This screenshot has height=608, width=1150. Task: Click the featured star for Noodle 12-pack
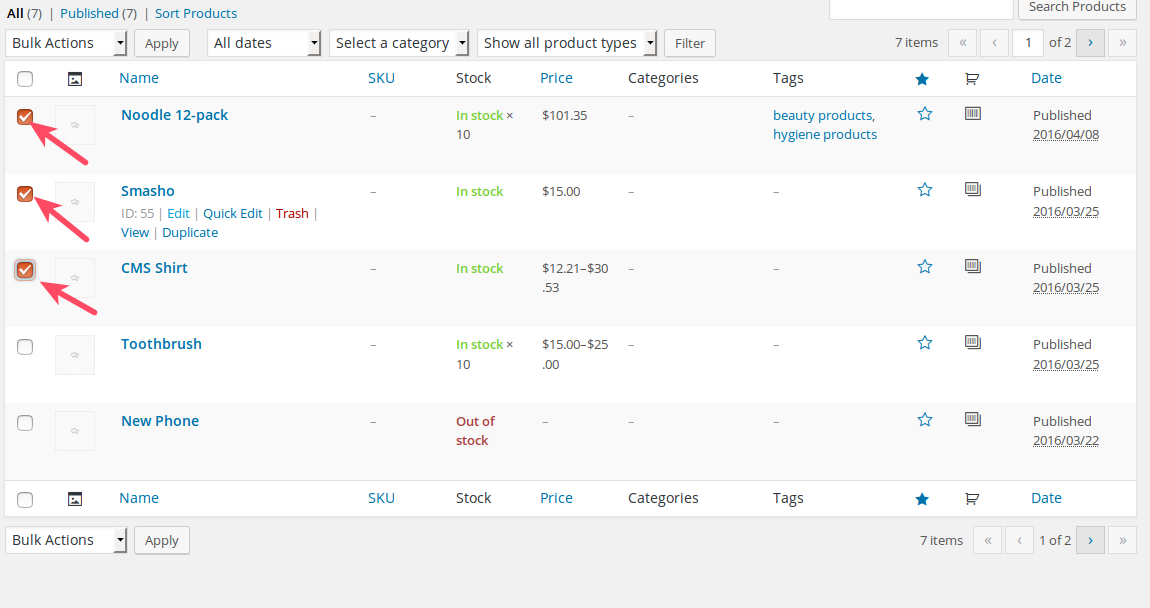pyautogui.click(x=925, y=114)
